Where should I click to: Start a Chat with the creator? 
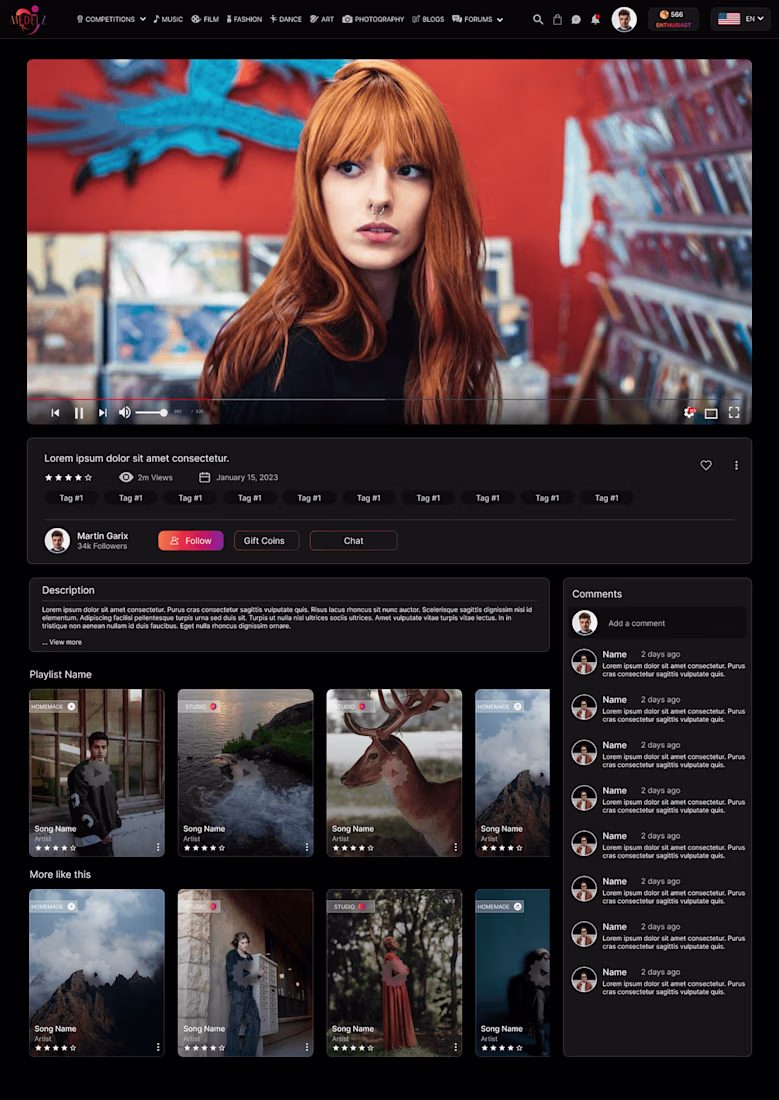click(x=353, y=540)
